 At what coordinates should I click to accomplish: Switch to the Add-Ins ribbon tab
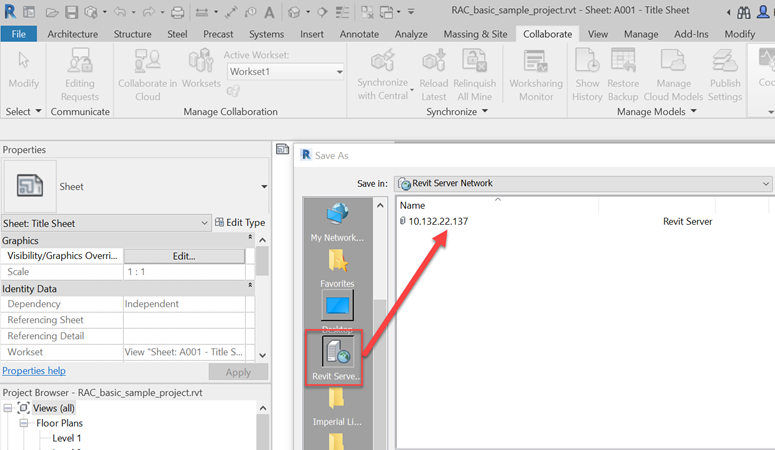point(691,34)
